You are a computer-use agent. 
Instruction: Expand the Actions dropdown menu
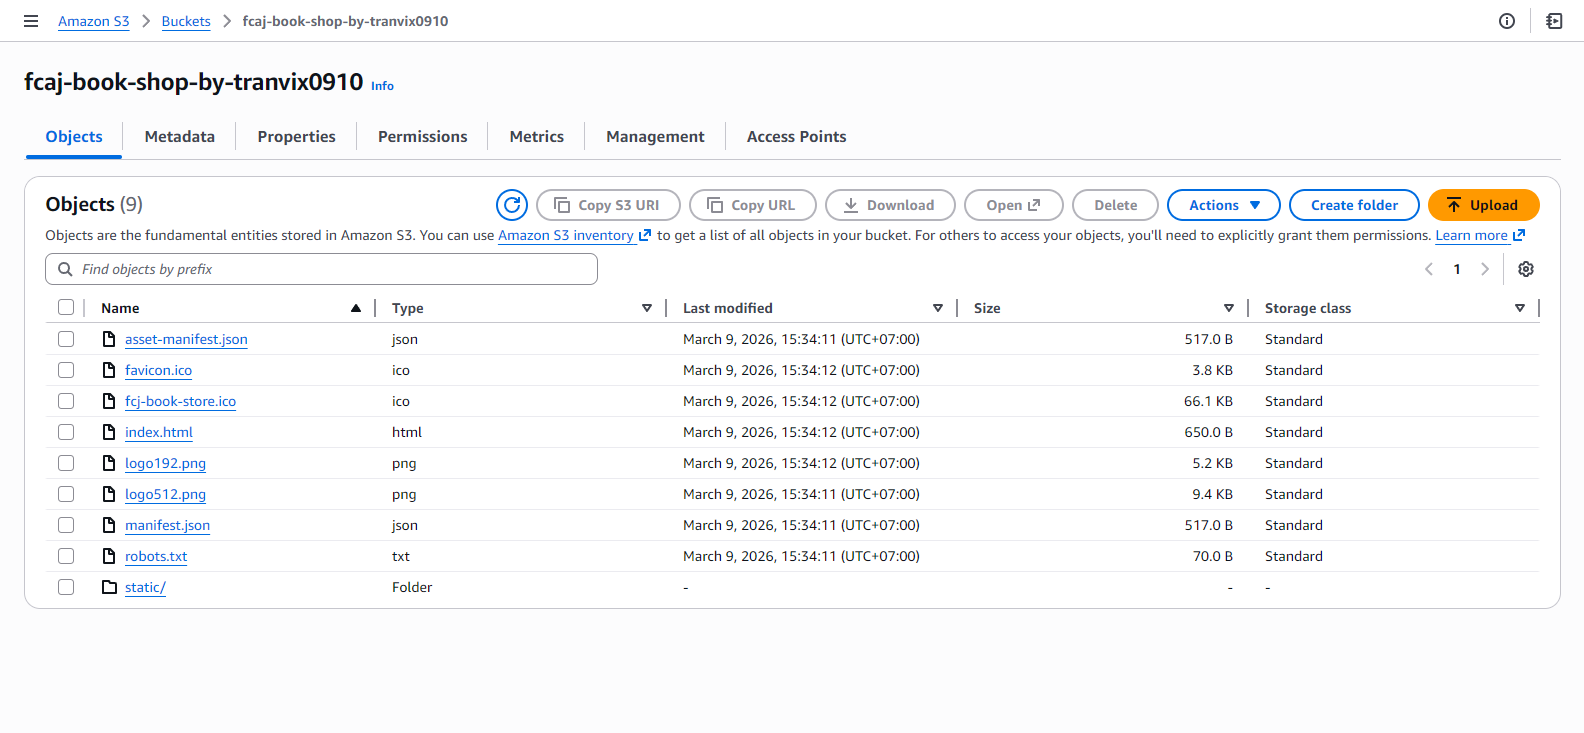1224,205
